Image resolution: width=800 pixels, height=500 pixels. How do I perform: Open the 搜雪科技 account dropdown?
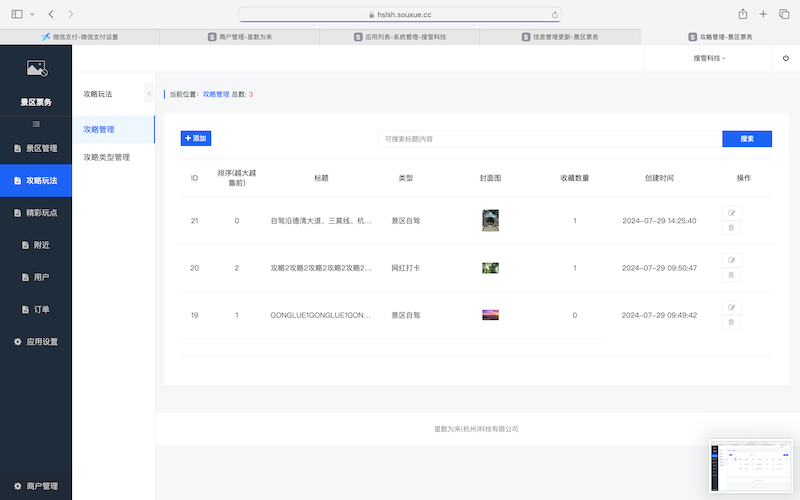709,59
